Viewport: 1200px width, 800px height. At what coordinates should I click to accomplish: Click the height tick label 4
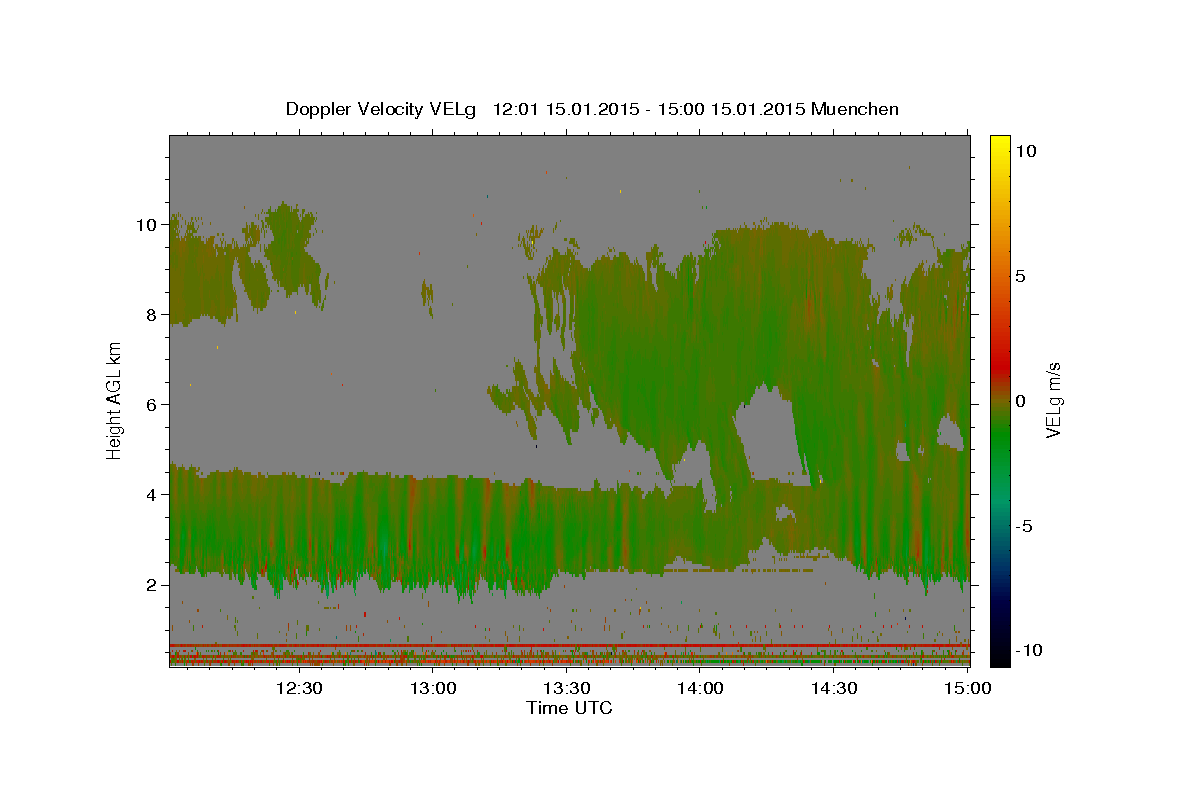pos(152,495)
